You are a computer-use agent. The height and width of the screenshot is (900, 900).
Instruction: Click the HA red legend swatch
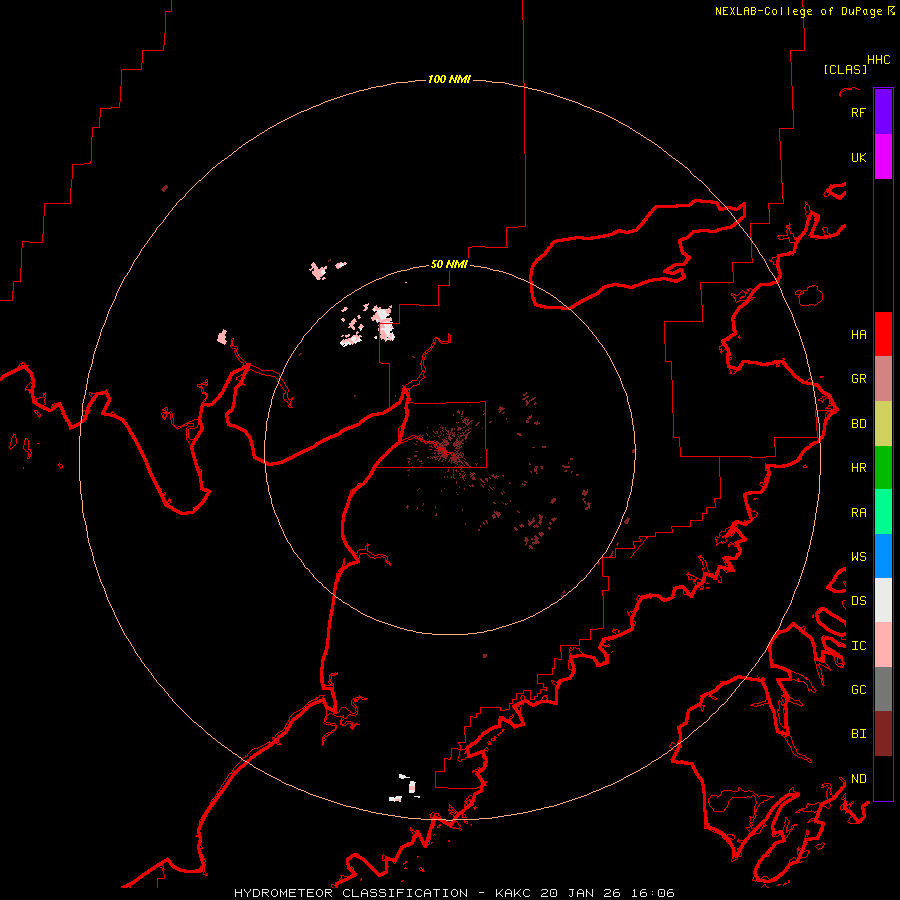click(883, 334)
